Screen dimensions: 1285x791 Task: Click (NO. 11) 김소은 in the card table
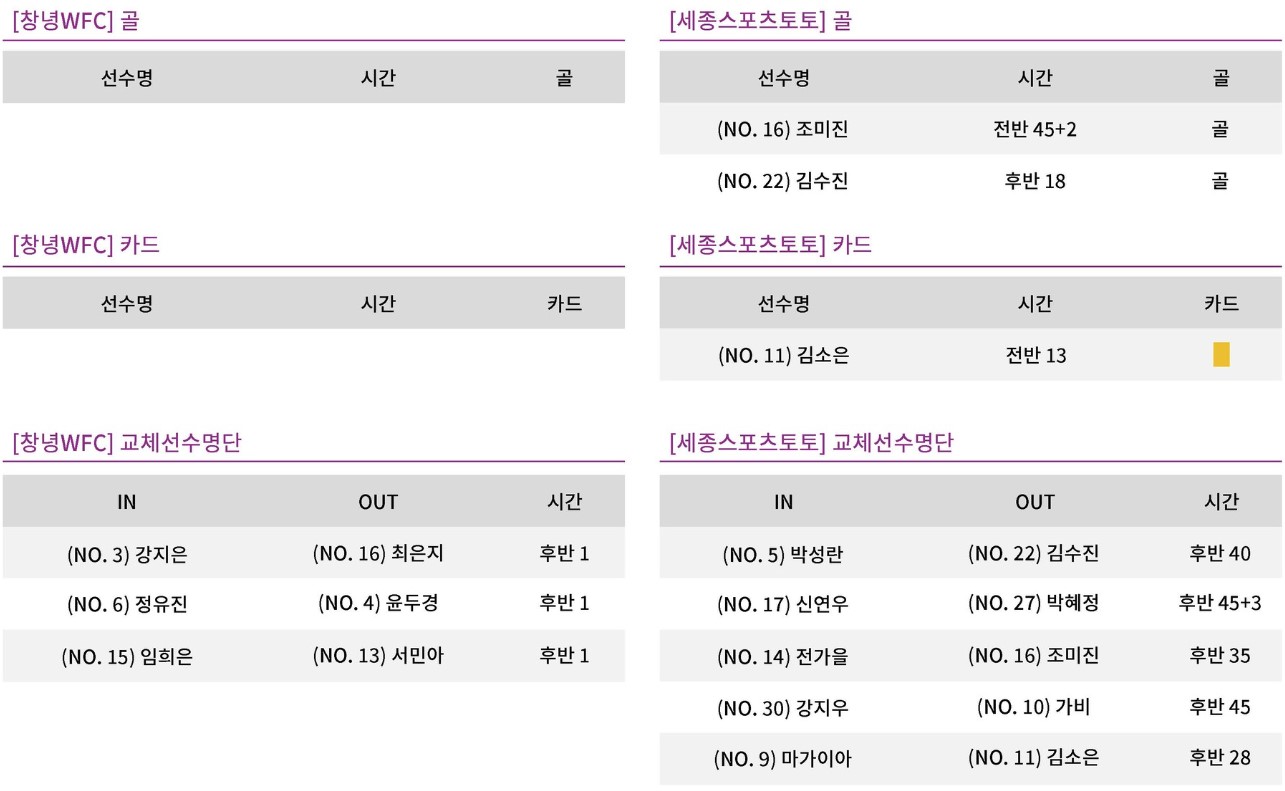[783, 355]
